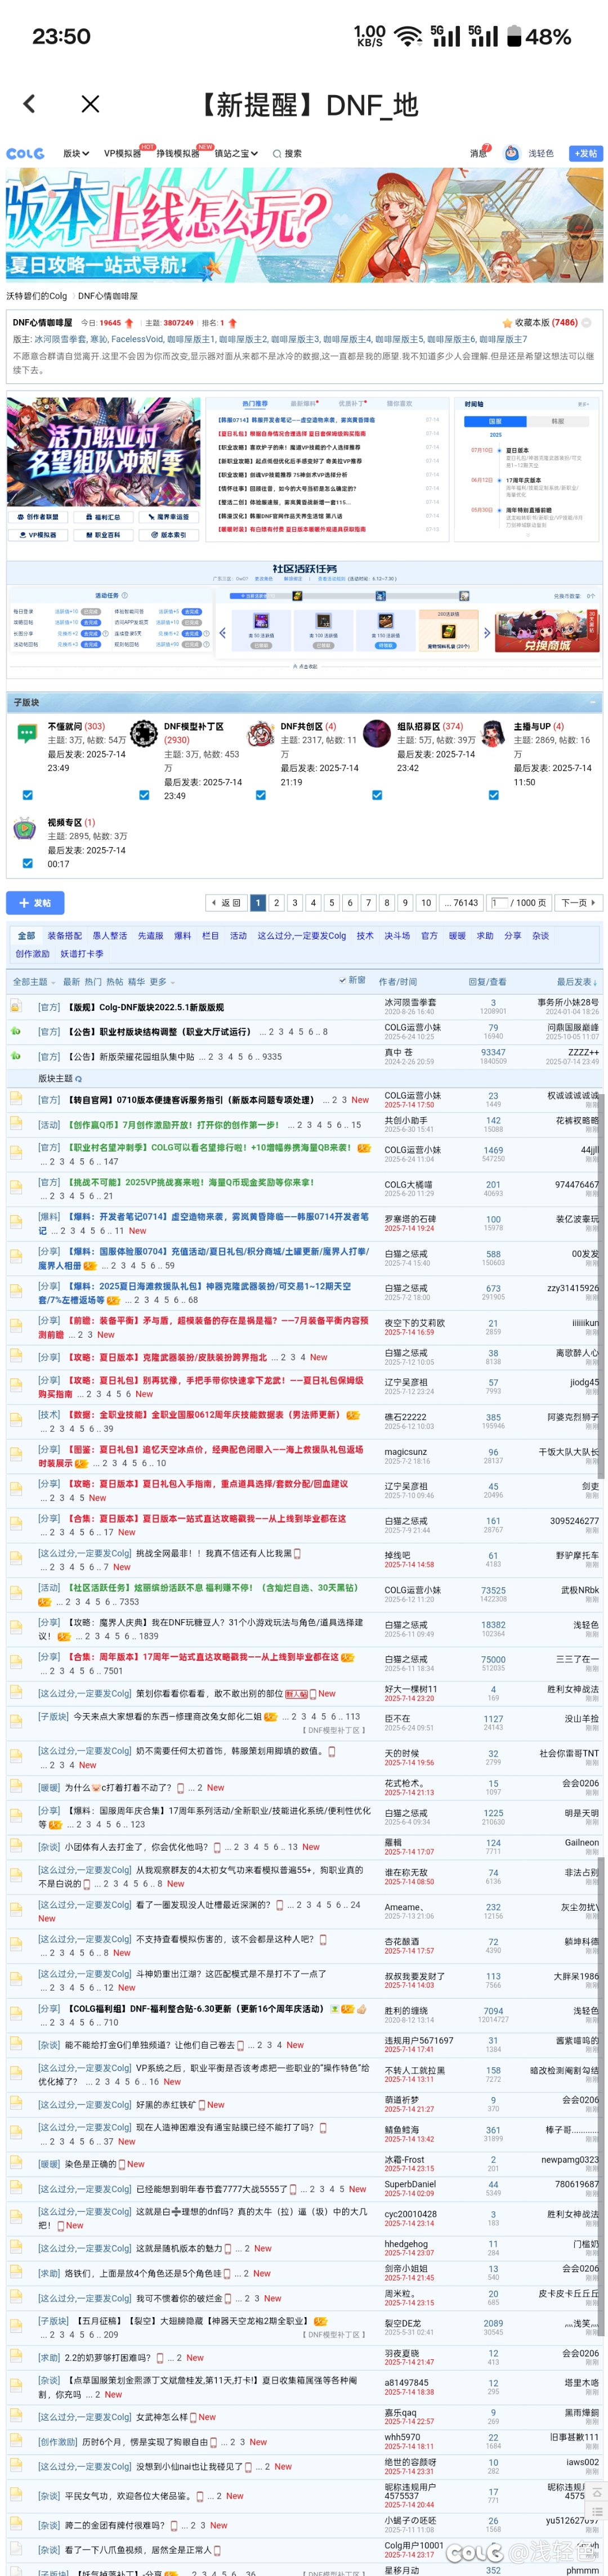Screen dimensions: 608x2576
Task: Select the 爆料 category tab
Action: click(182, 936)
